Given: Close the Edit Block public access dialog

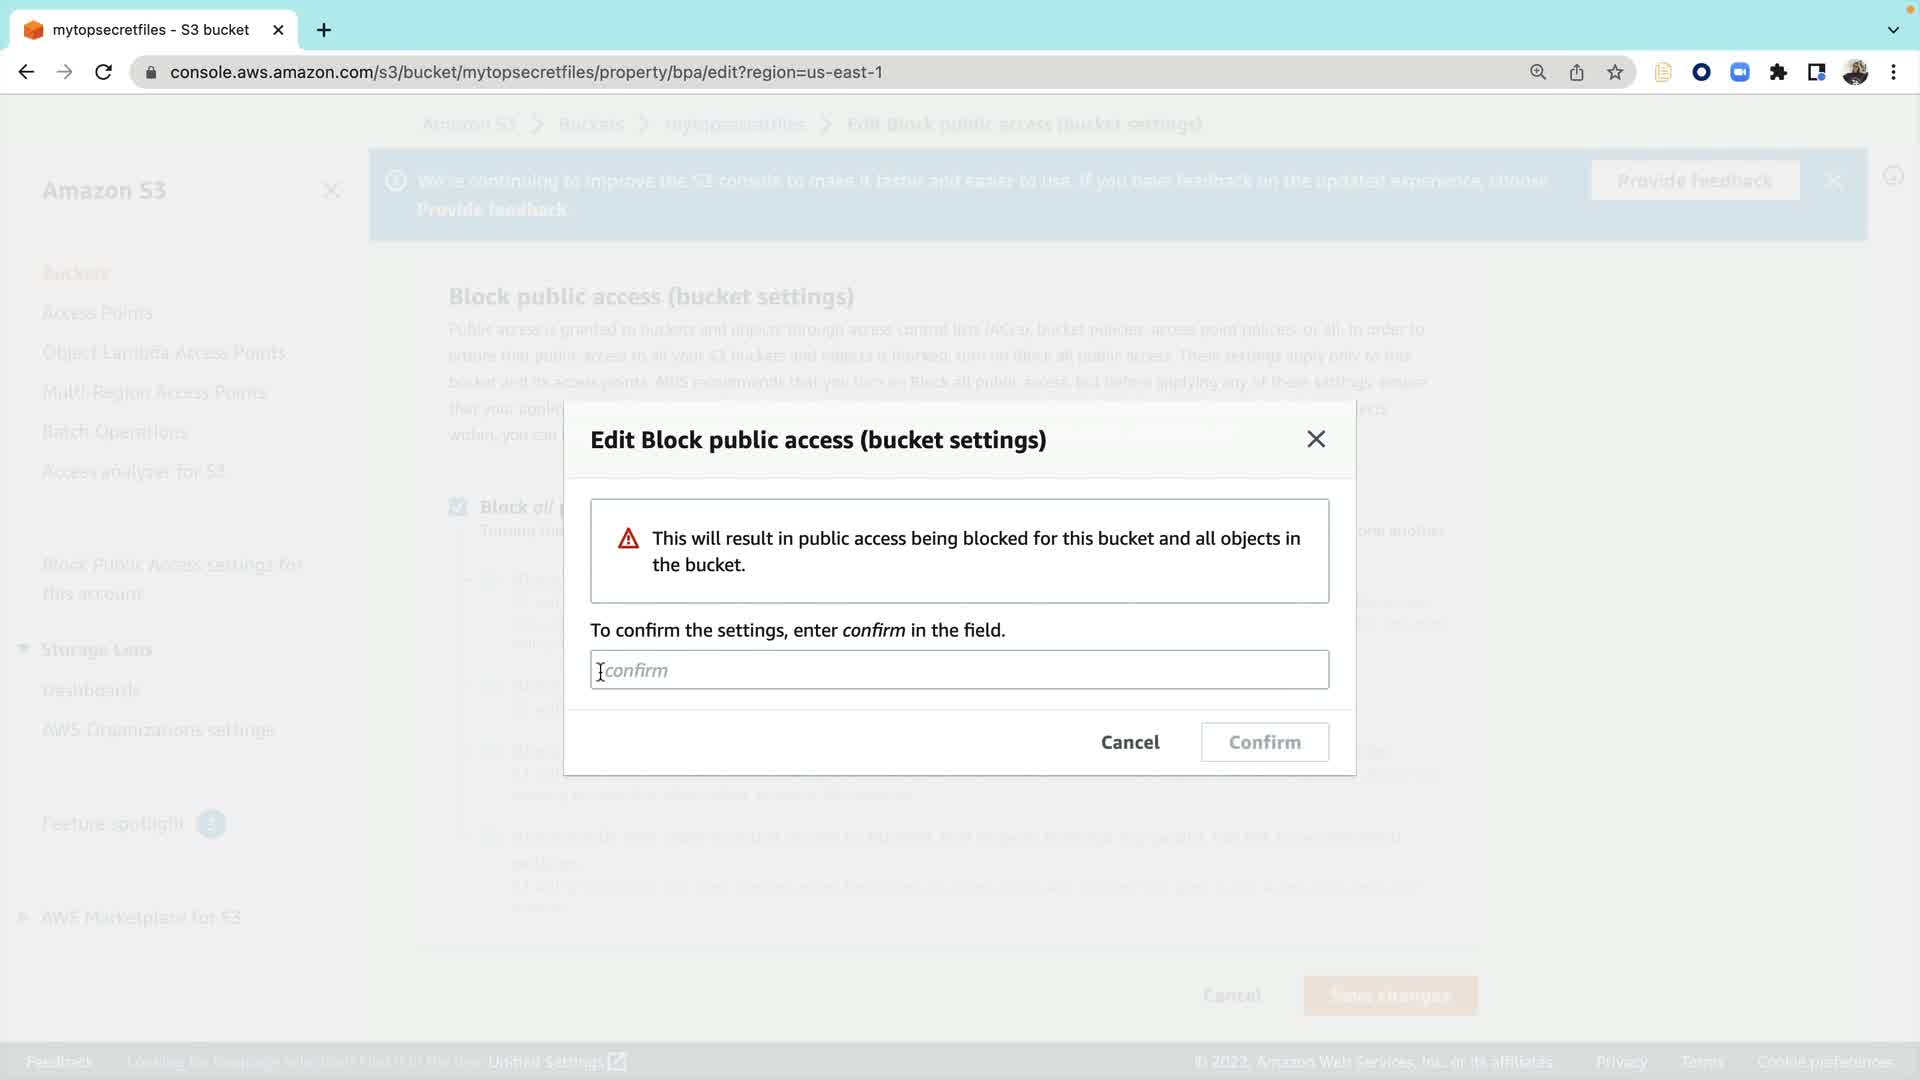Looking at the screenshot, I should pos(1316,439).
